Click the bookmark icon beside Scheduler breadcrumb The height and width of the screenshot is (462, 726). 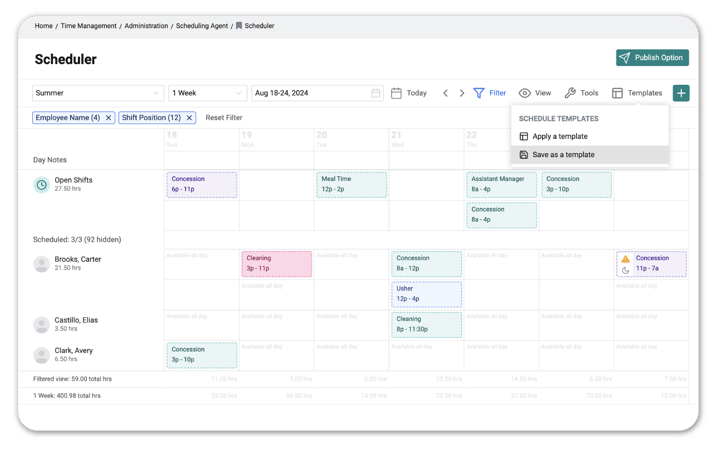pos(239,26)
